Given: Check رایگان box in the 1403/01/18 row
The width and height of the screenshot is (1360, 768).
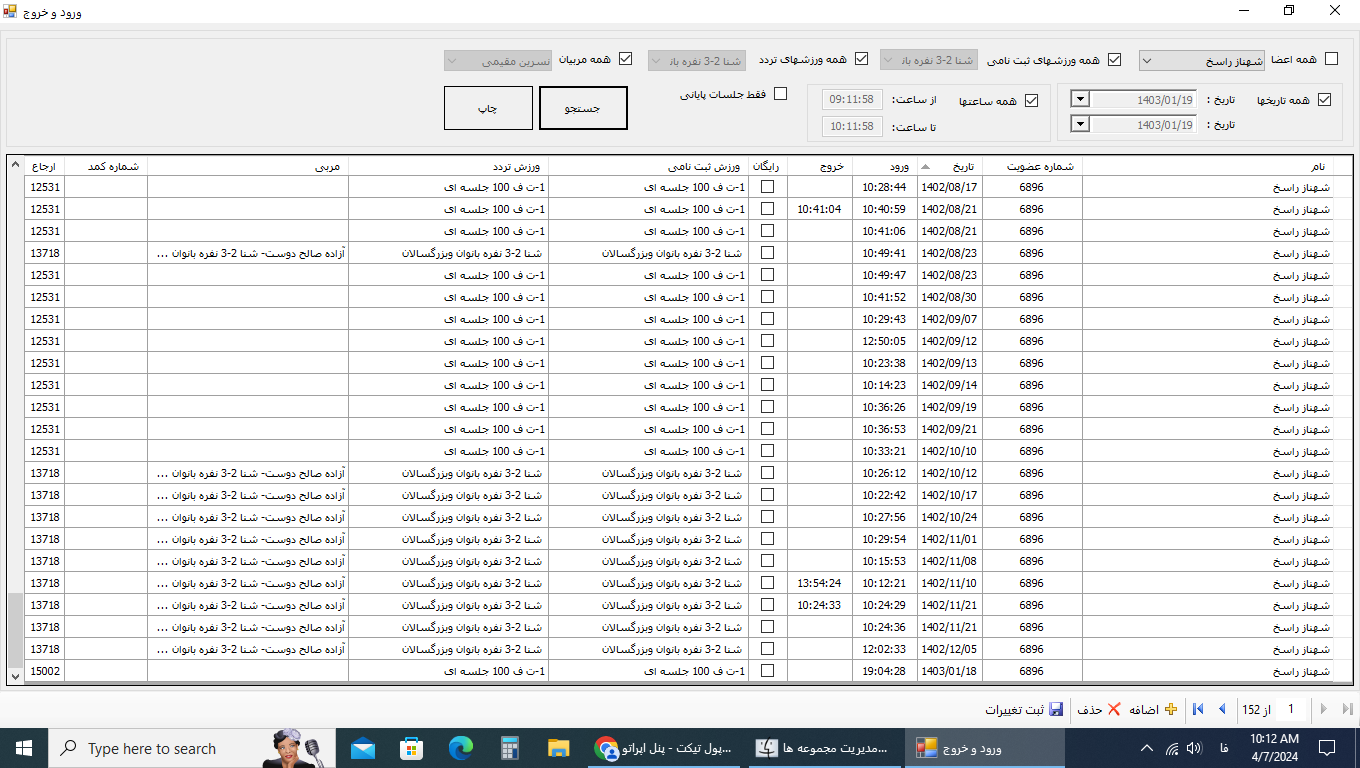Looking at the screenshot, I should click(768, 671).
